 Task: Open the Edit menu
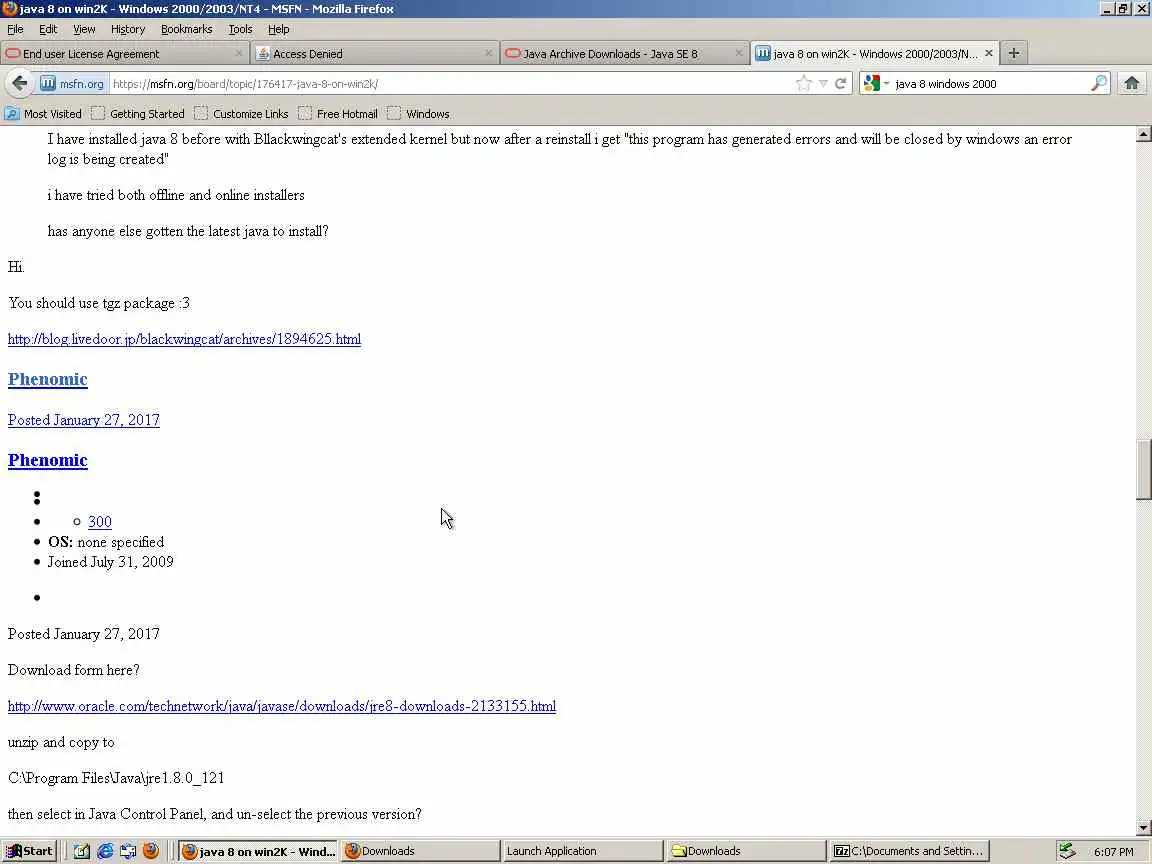point(48,29)
